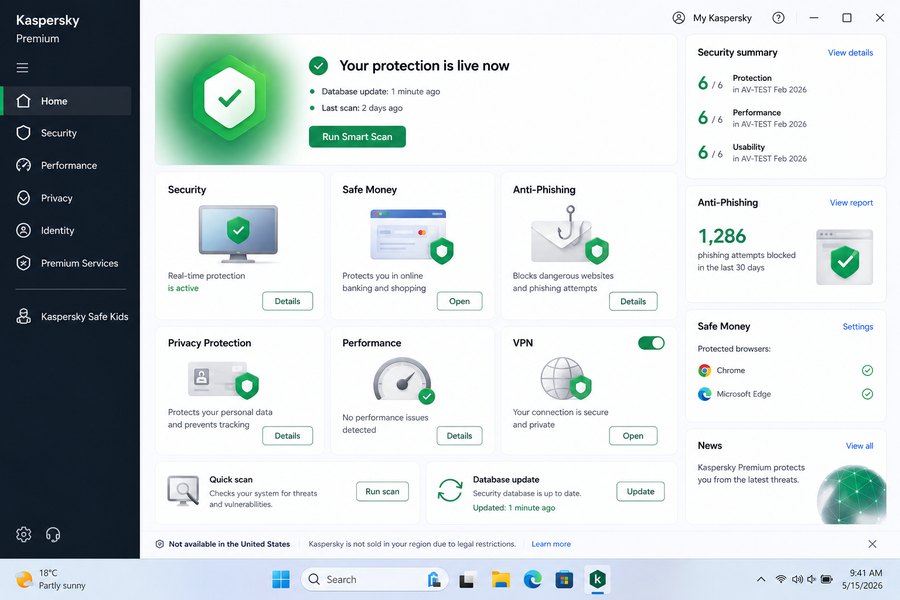The height and width of the screenshot is (600, 900).
Task: Click the green shield in Anti-Phishing panel
Action: click(845, 261)
